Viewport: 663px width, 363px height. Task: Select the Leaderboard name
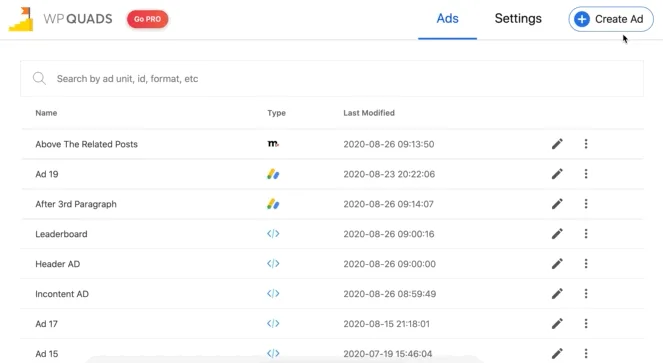61,234
